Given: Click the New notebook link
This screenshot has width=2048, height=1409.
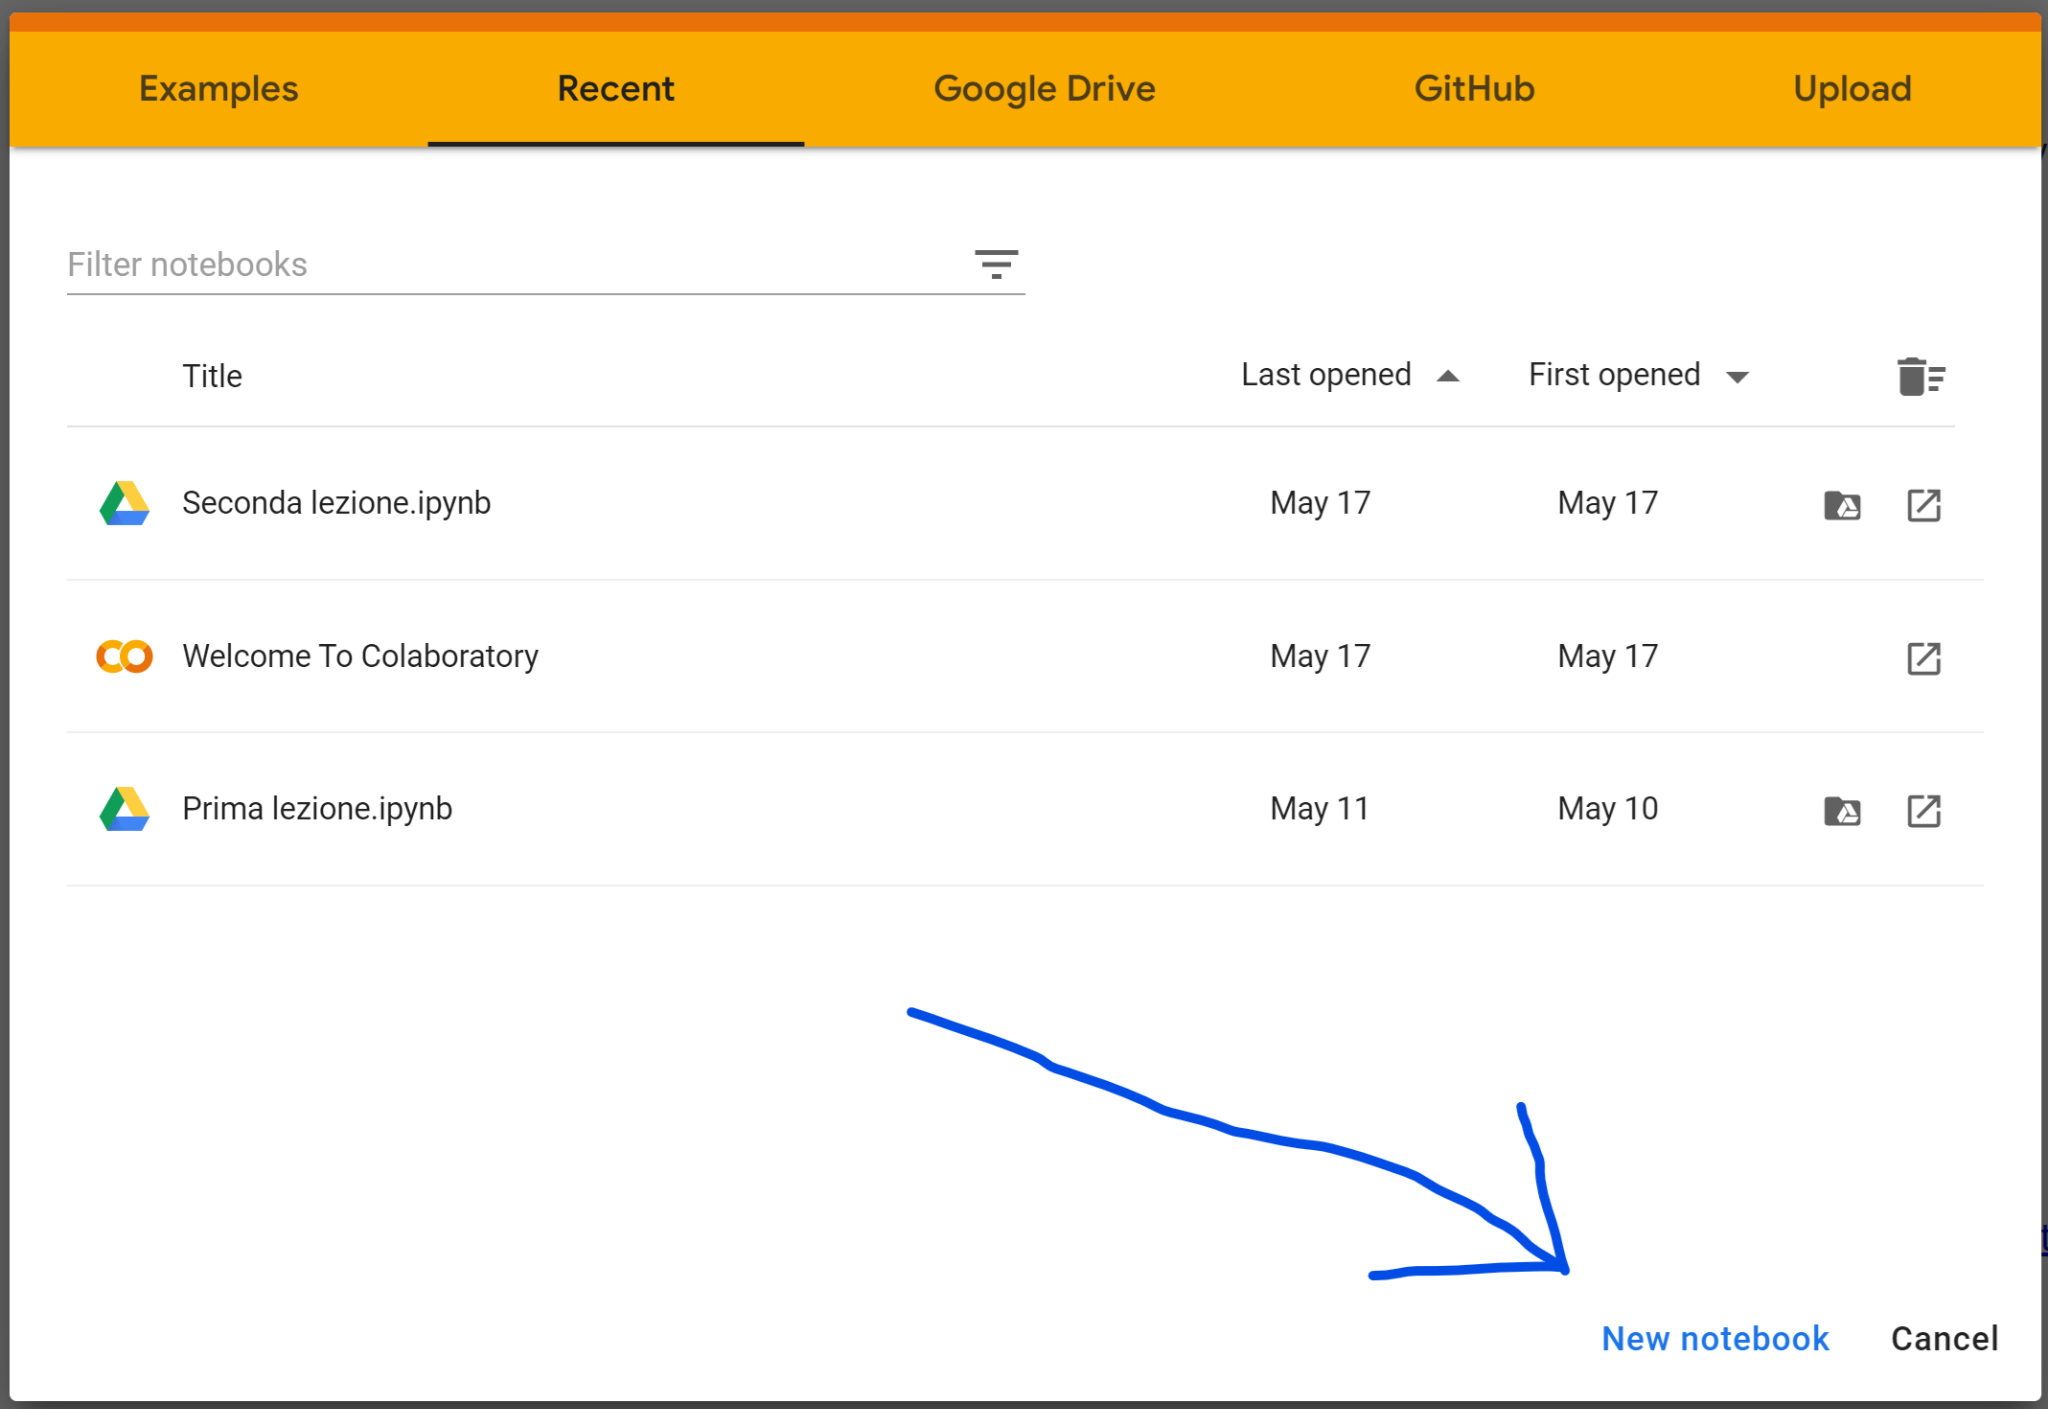Looking at the screenshot, I should (x=1714, y=1338).
